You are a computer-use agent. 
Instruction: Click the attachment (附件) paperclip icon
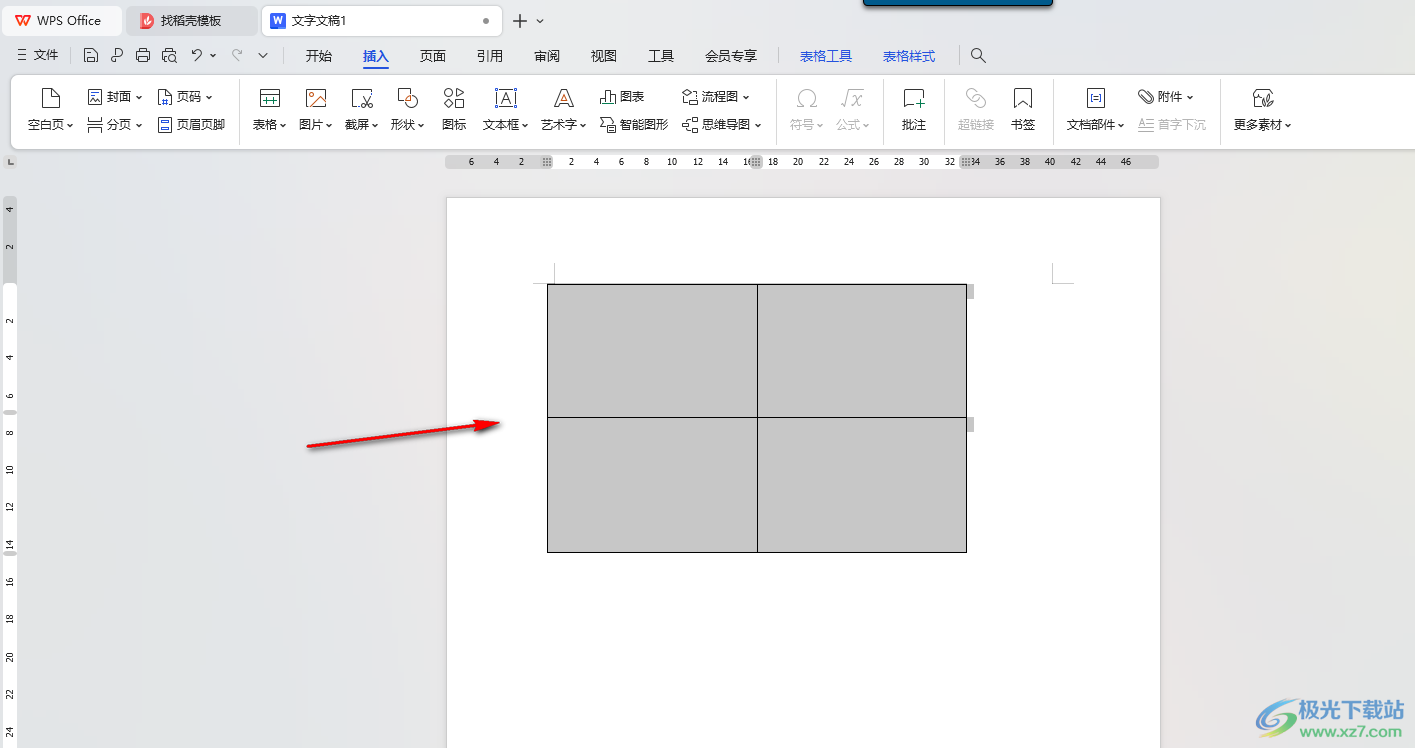[x=1146, y=97]
